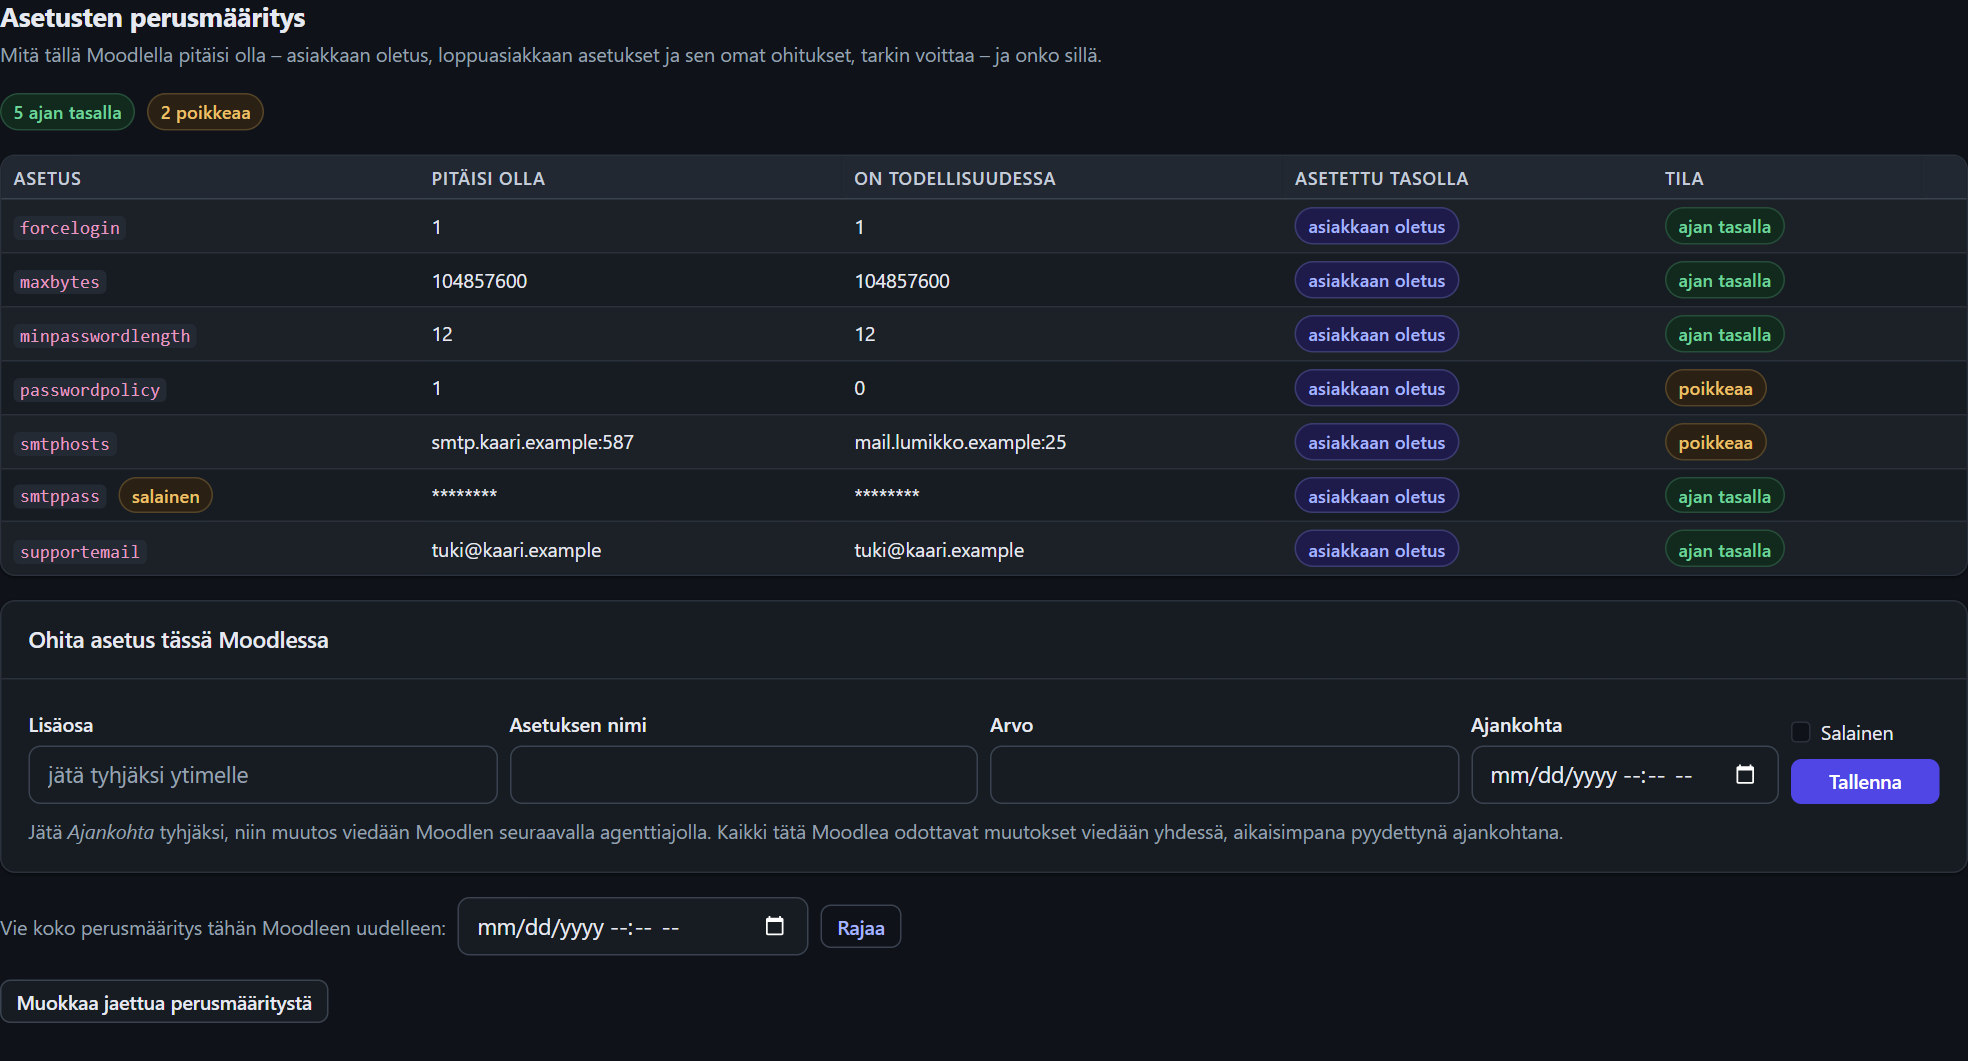The width and height of the screenshot is (1968, 1061).
Task: Click the minpasswordlength setting name
Action: [105, 336]
